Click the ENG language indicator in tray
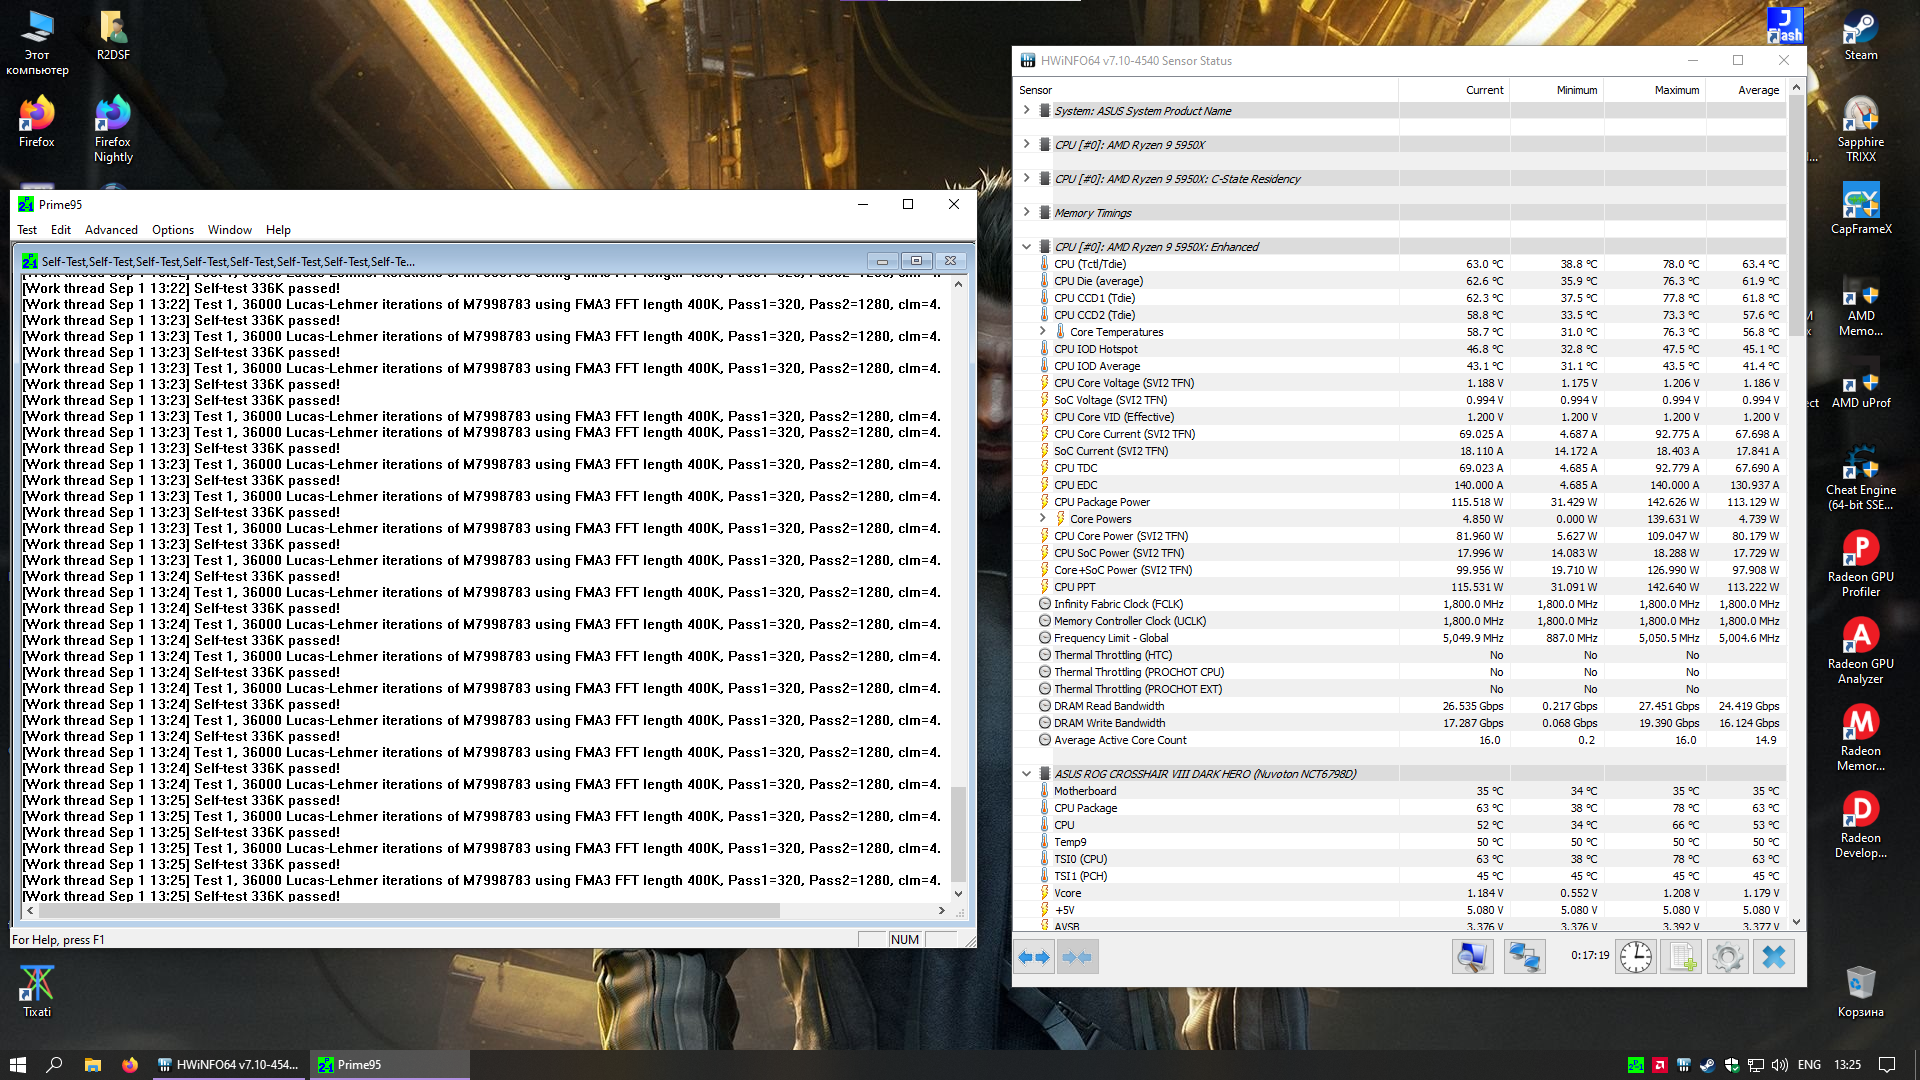The height and width of the screenshot is (1080, 1920). 1808,1065
